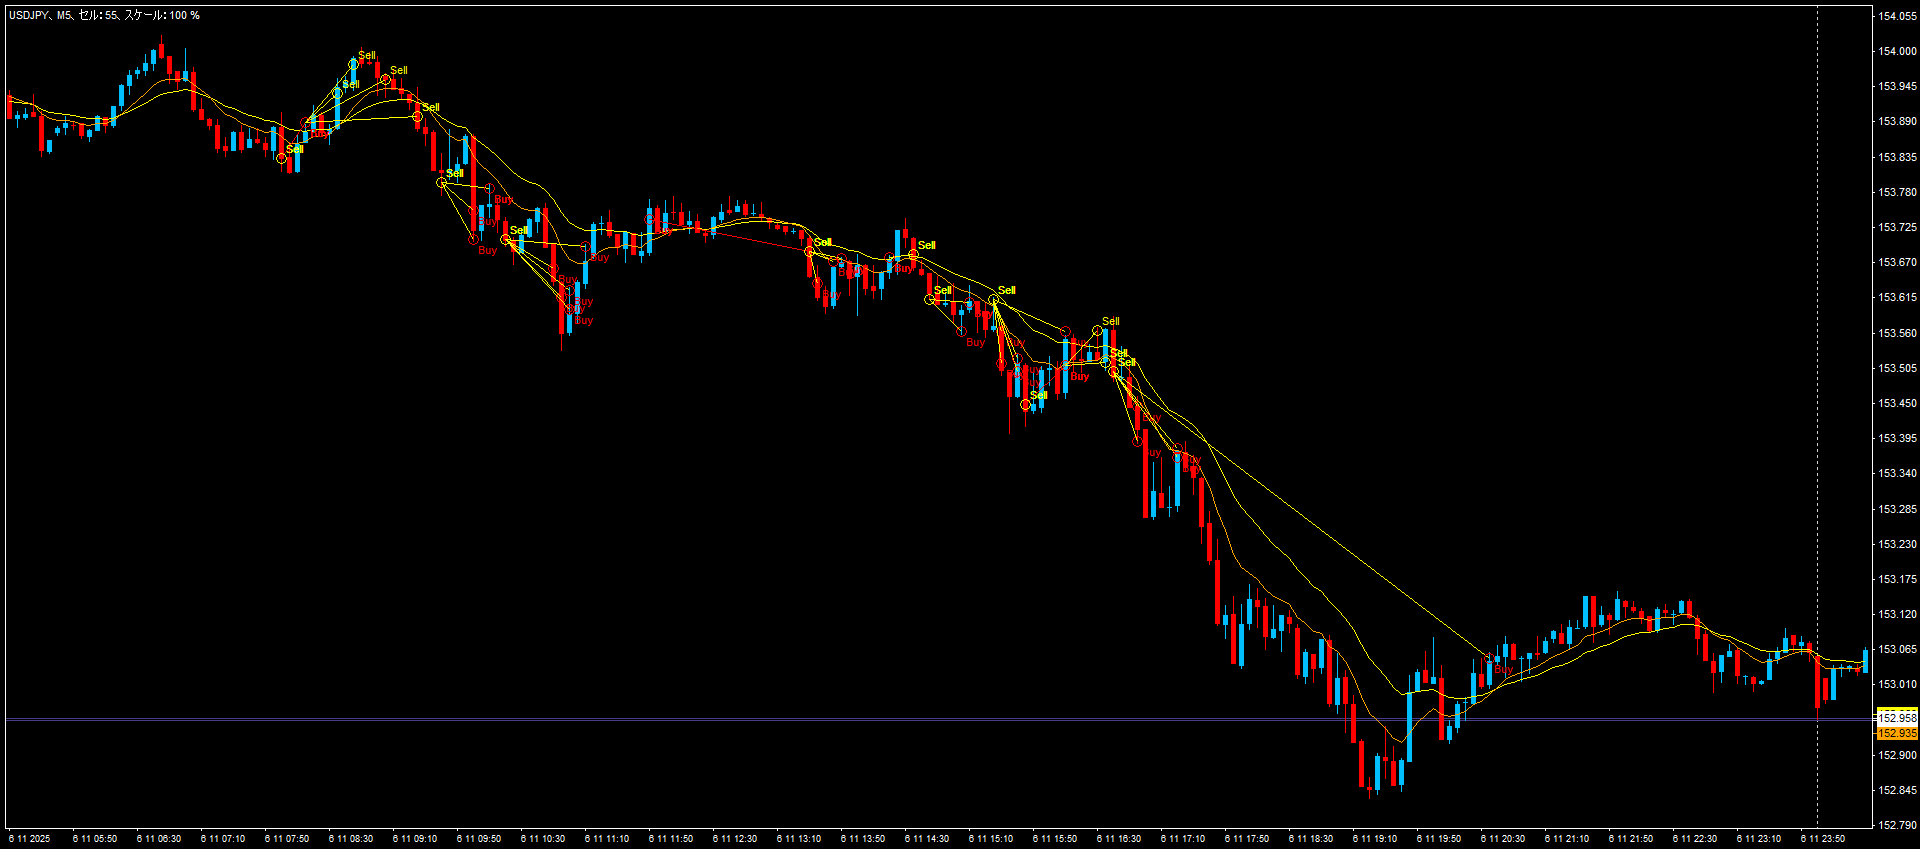Click the '6 11 23:50' time axis label
The image size is (1920, 849).
(x=1823, y=839)
